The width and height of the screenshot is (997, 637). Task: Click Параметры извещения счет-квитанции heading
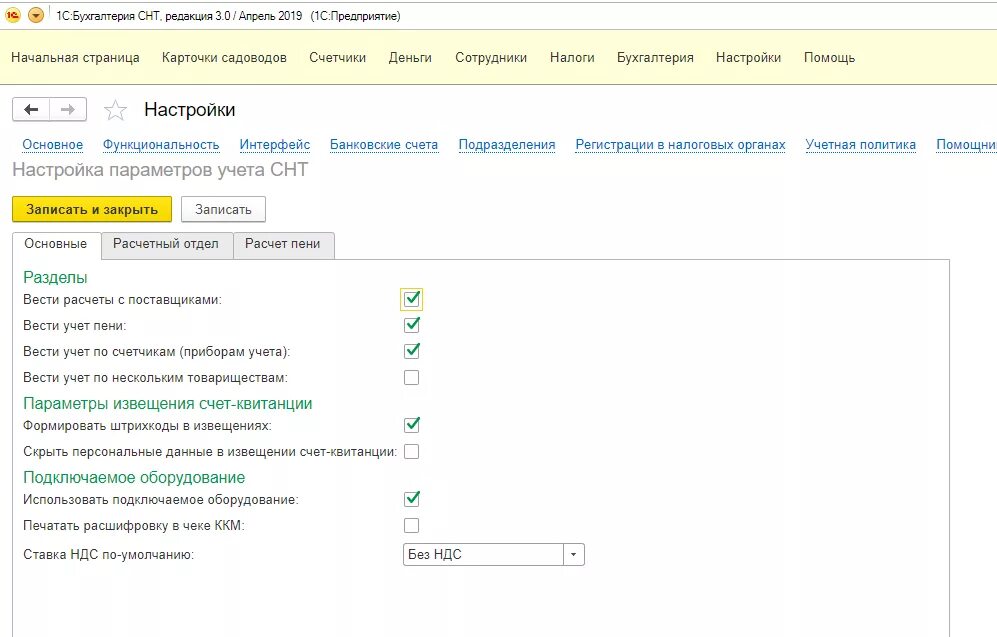point(168,404)
